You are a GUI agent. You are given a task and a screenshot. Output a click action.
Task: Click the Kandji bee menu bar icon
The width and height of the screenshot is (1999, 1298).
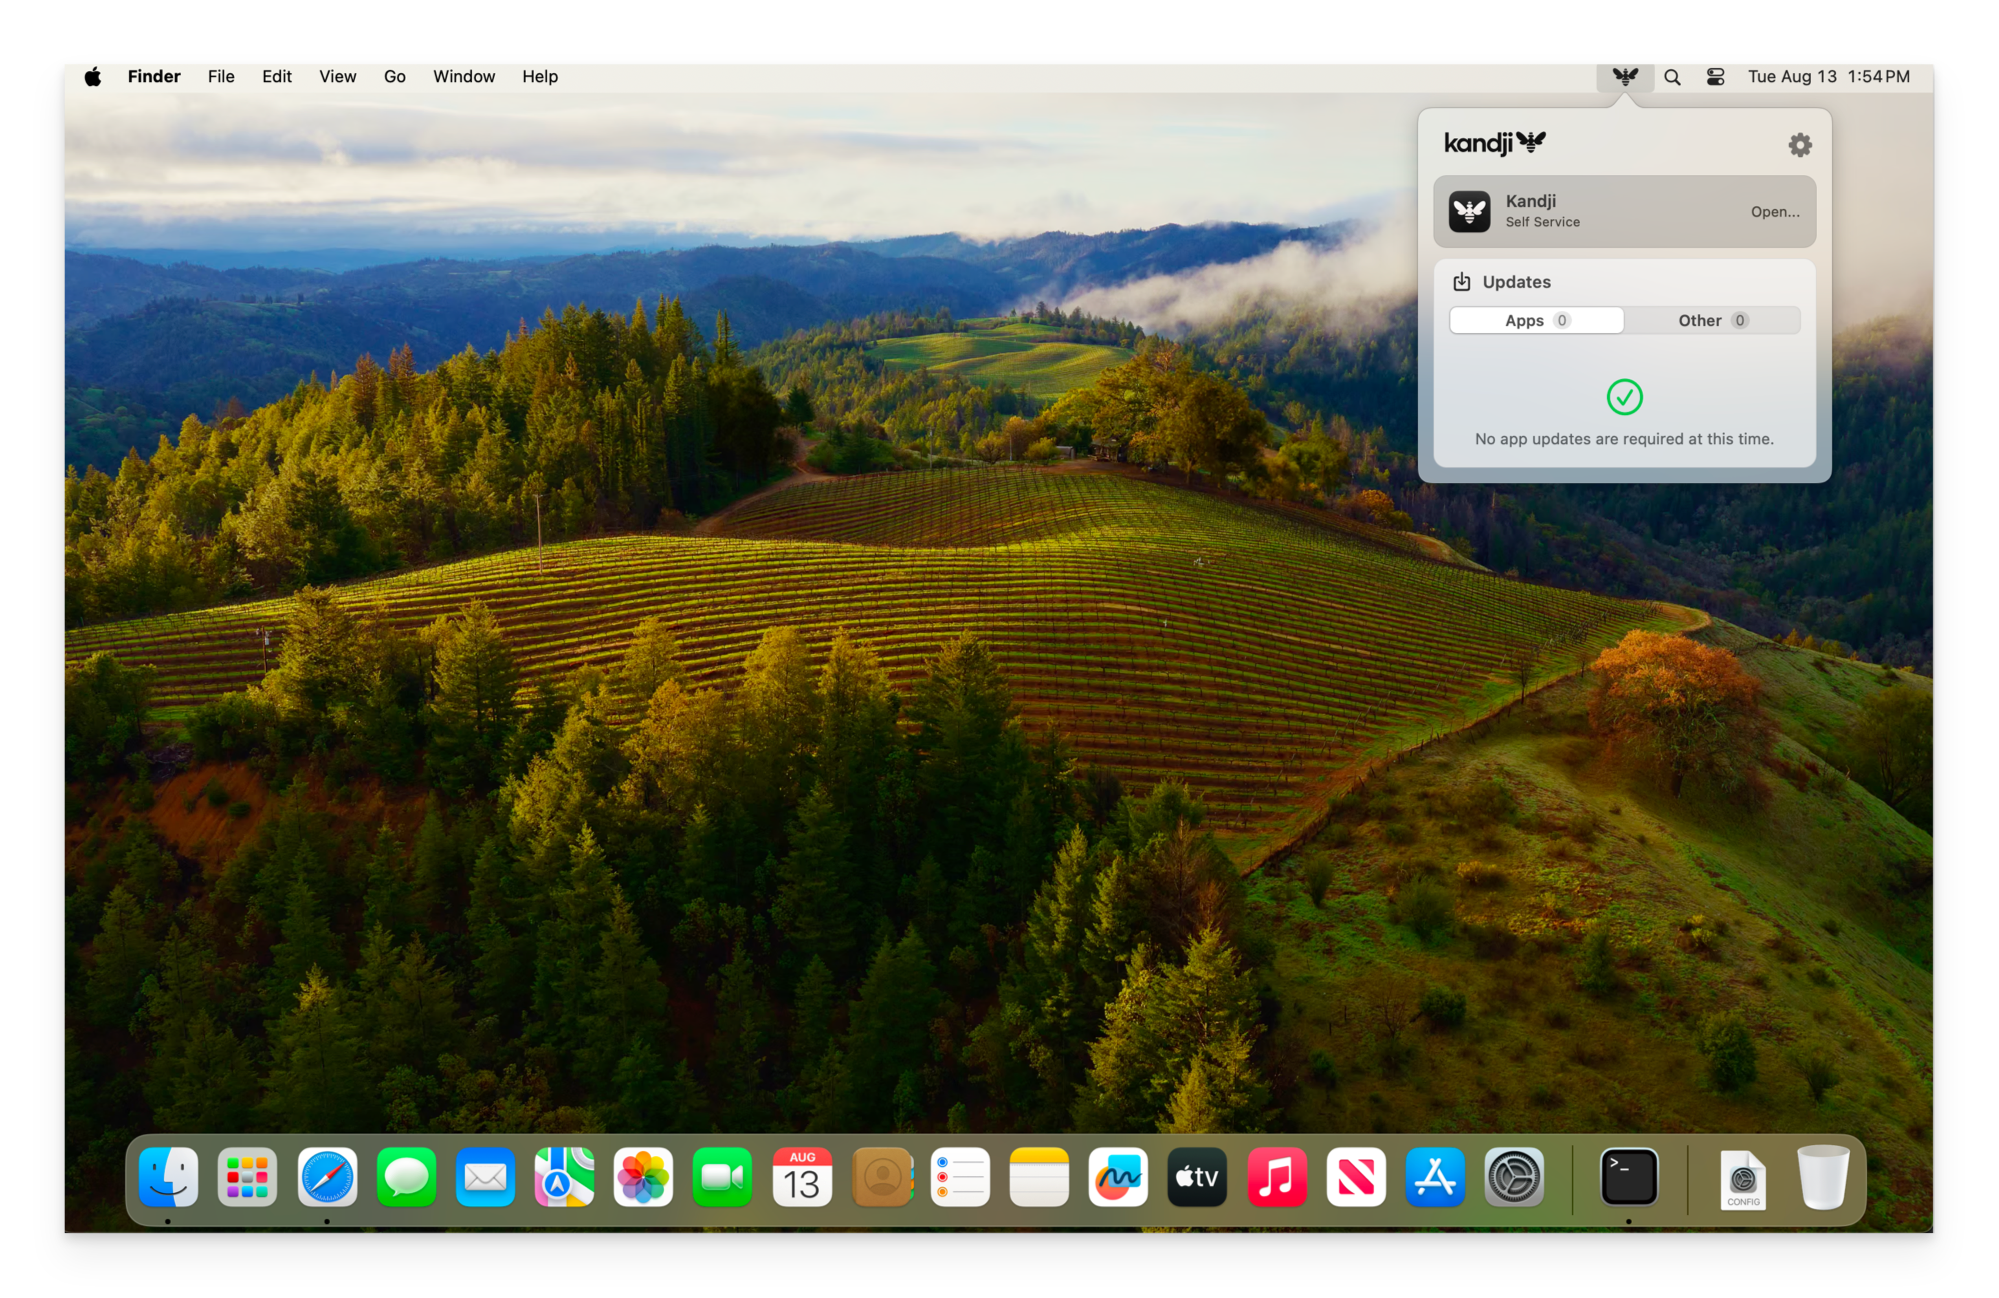point(1625,77)
